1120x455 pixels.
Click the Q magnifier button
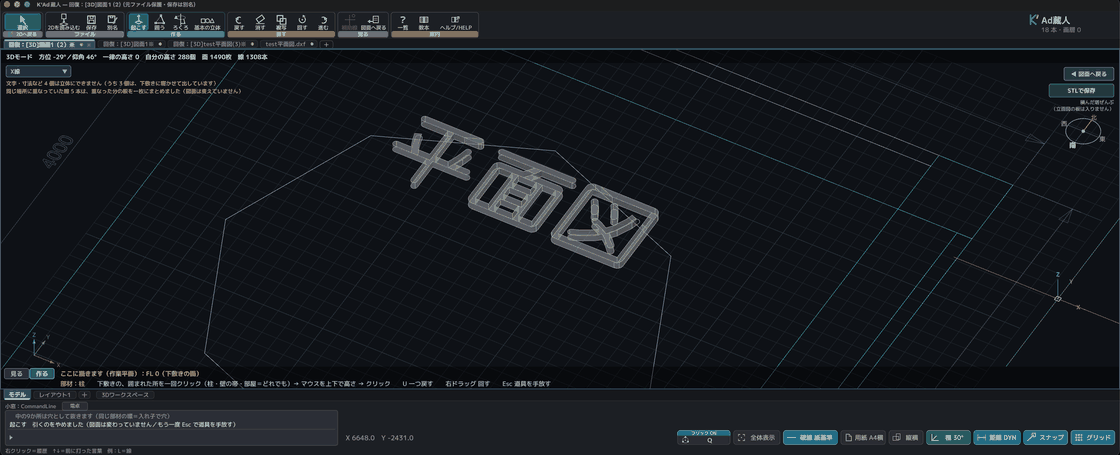point(710,440)
